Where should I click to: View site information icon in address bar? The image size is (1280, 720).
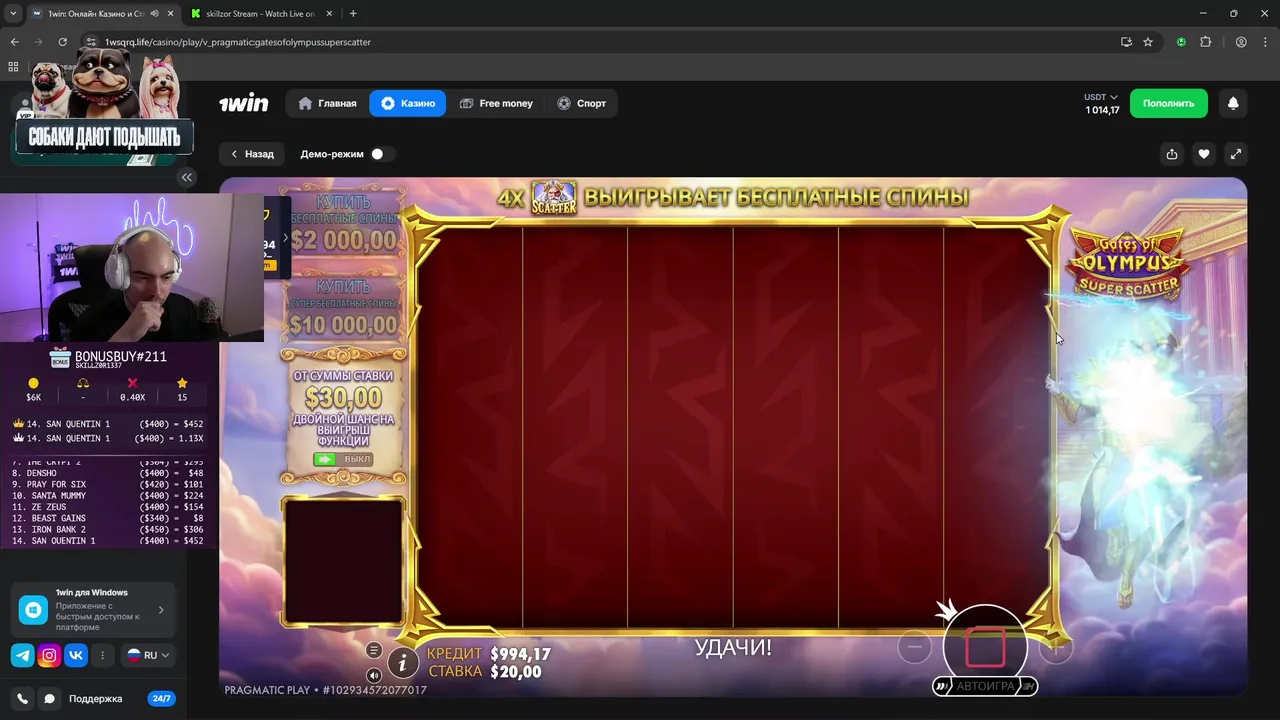91,42
